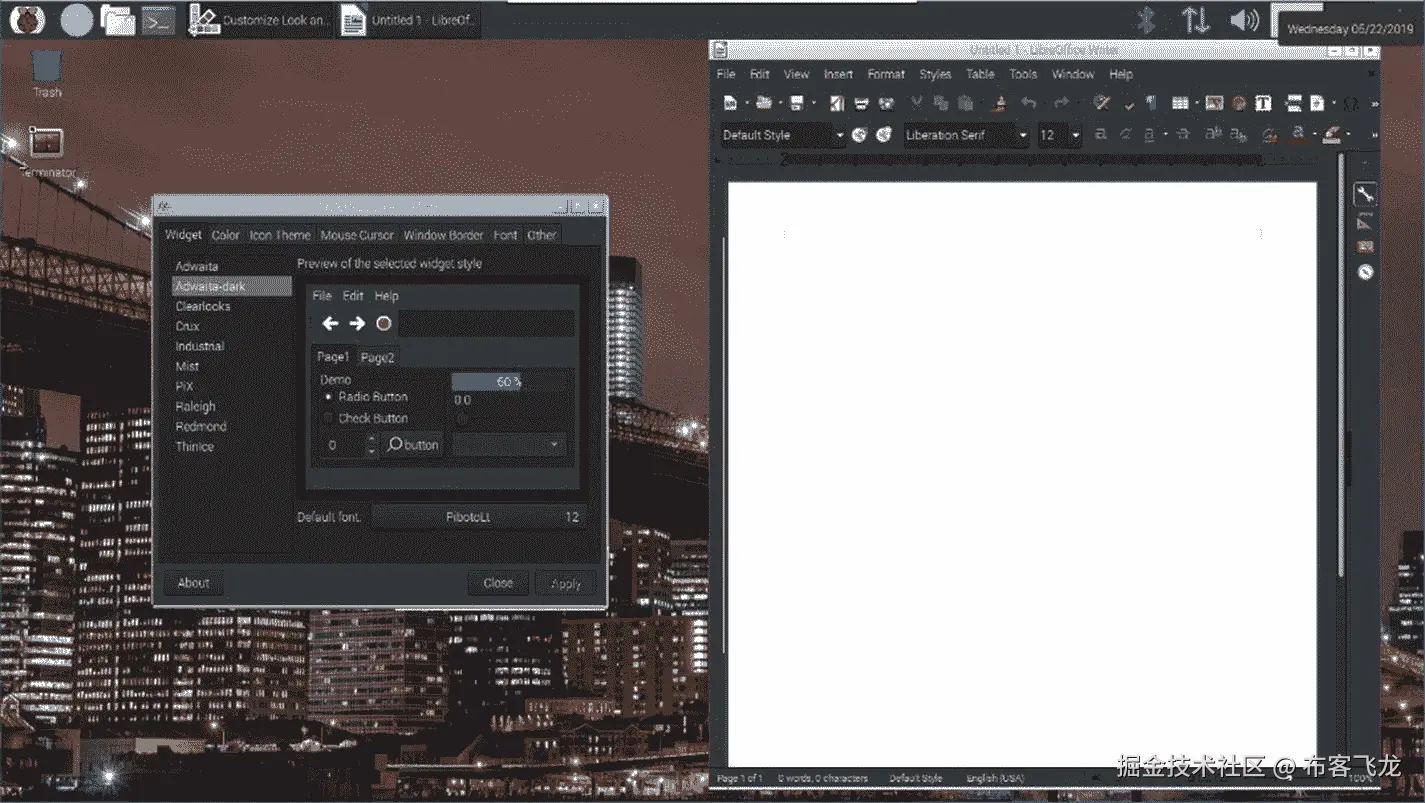Expand the standard toolbar overflow chevron

tap(1374, 104)
